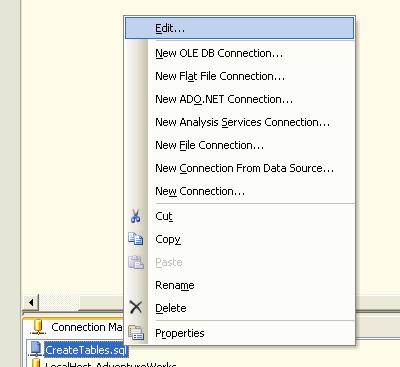400x367 pixels.
Task: Select New OLE DB Connection...
Action: [x=219, y=53]
